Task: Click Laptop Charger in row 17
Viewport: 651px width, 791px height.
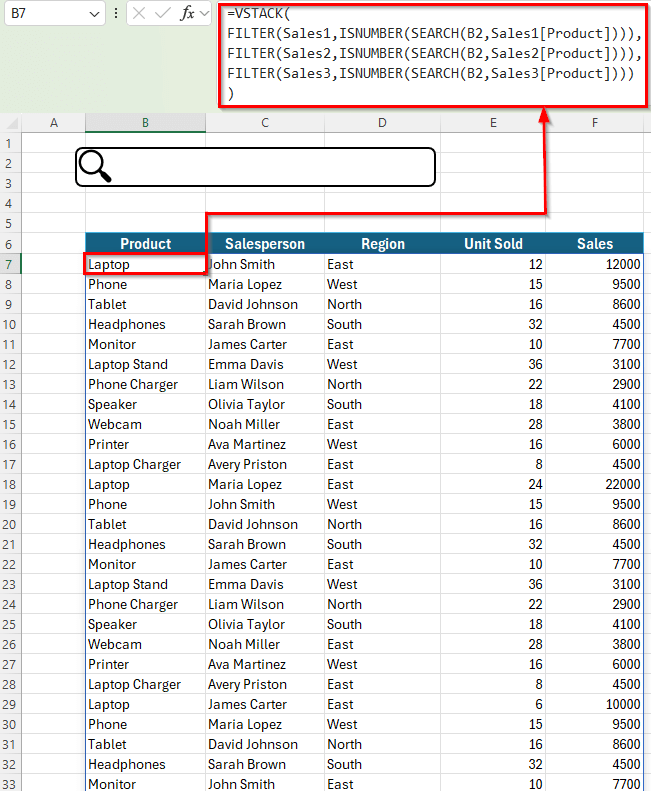Action: click(x=145, y=464)
